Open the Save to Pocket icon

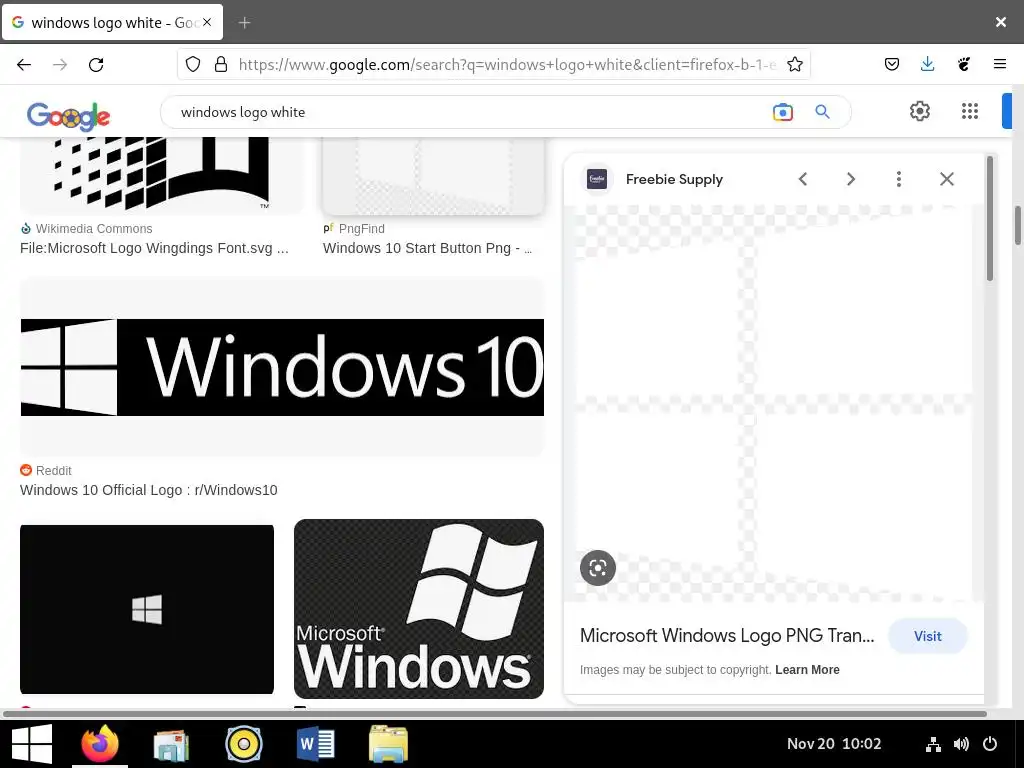[891, 64]
